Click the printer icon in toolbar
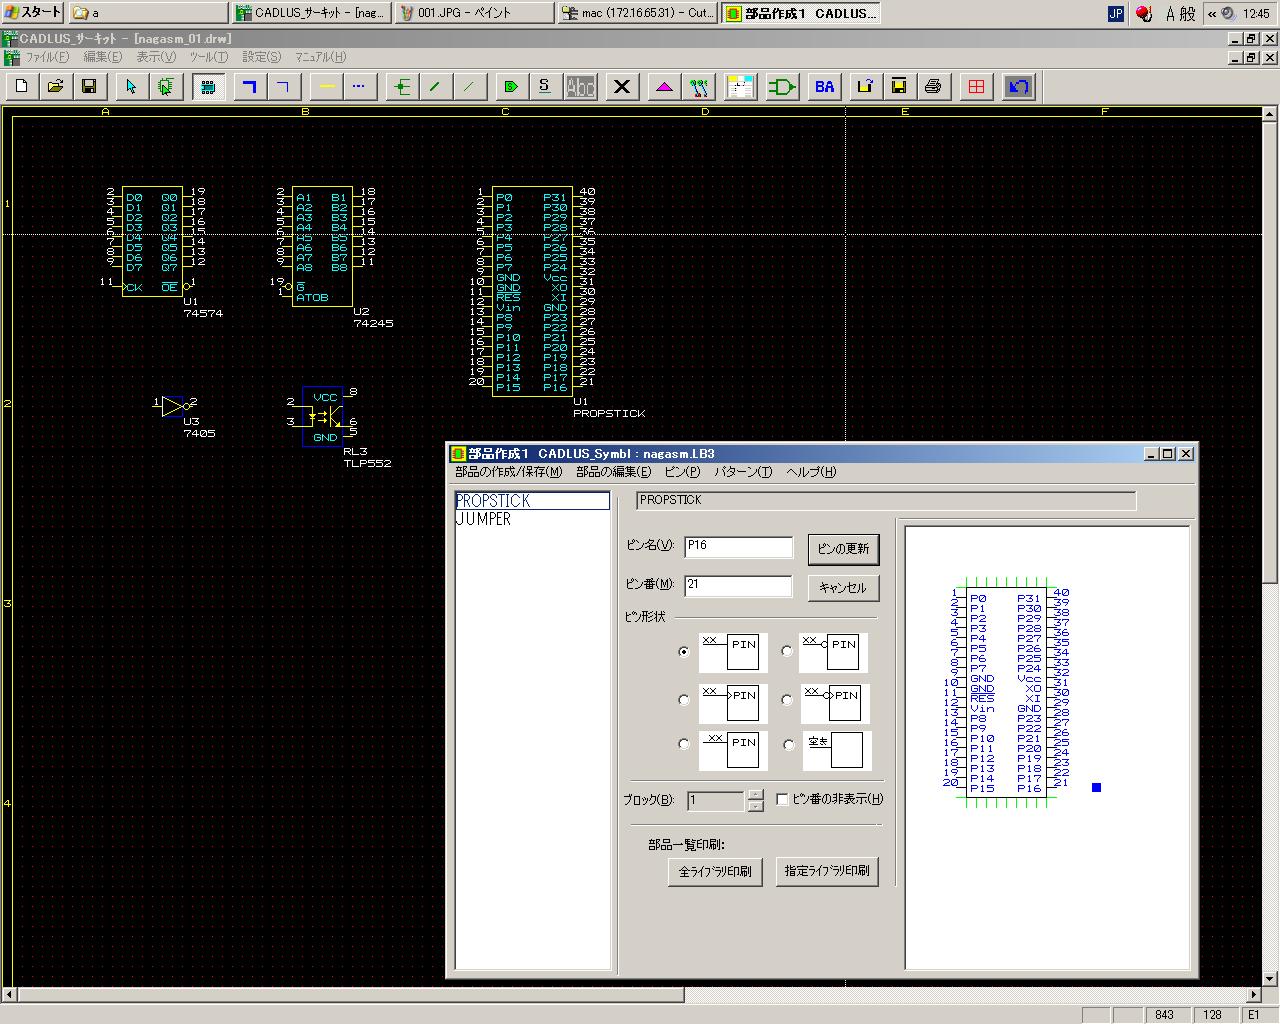 (933, 87)
